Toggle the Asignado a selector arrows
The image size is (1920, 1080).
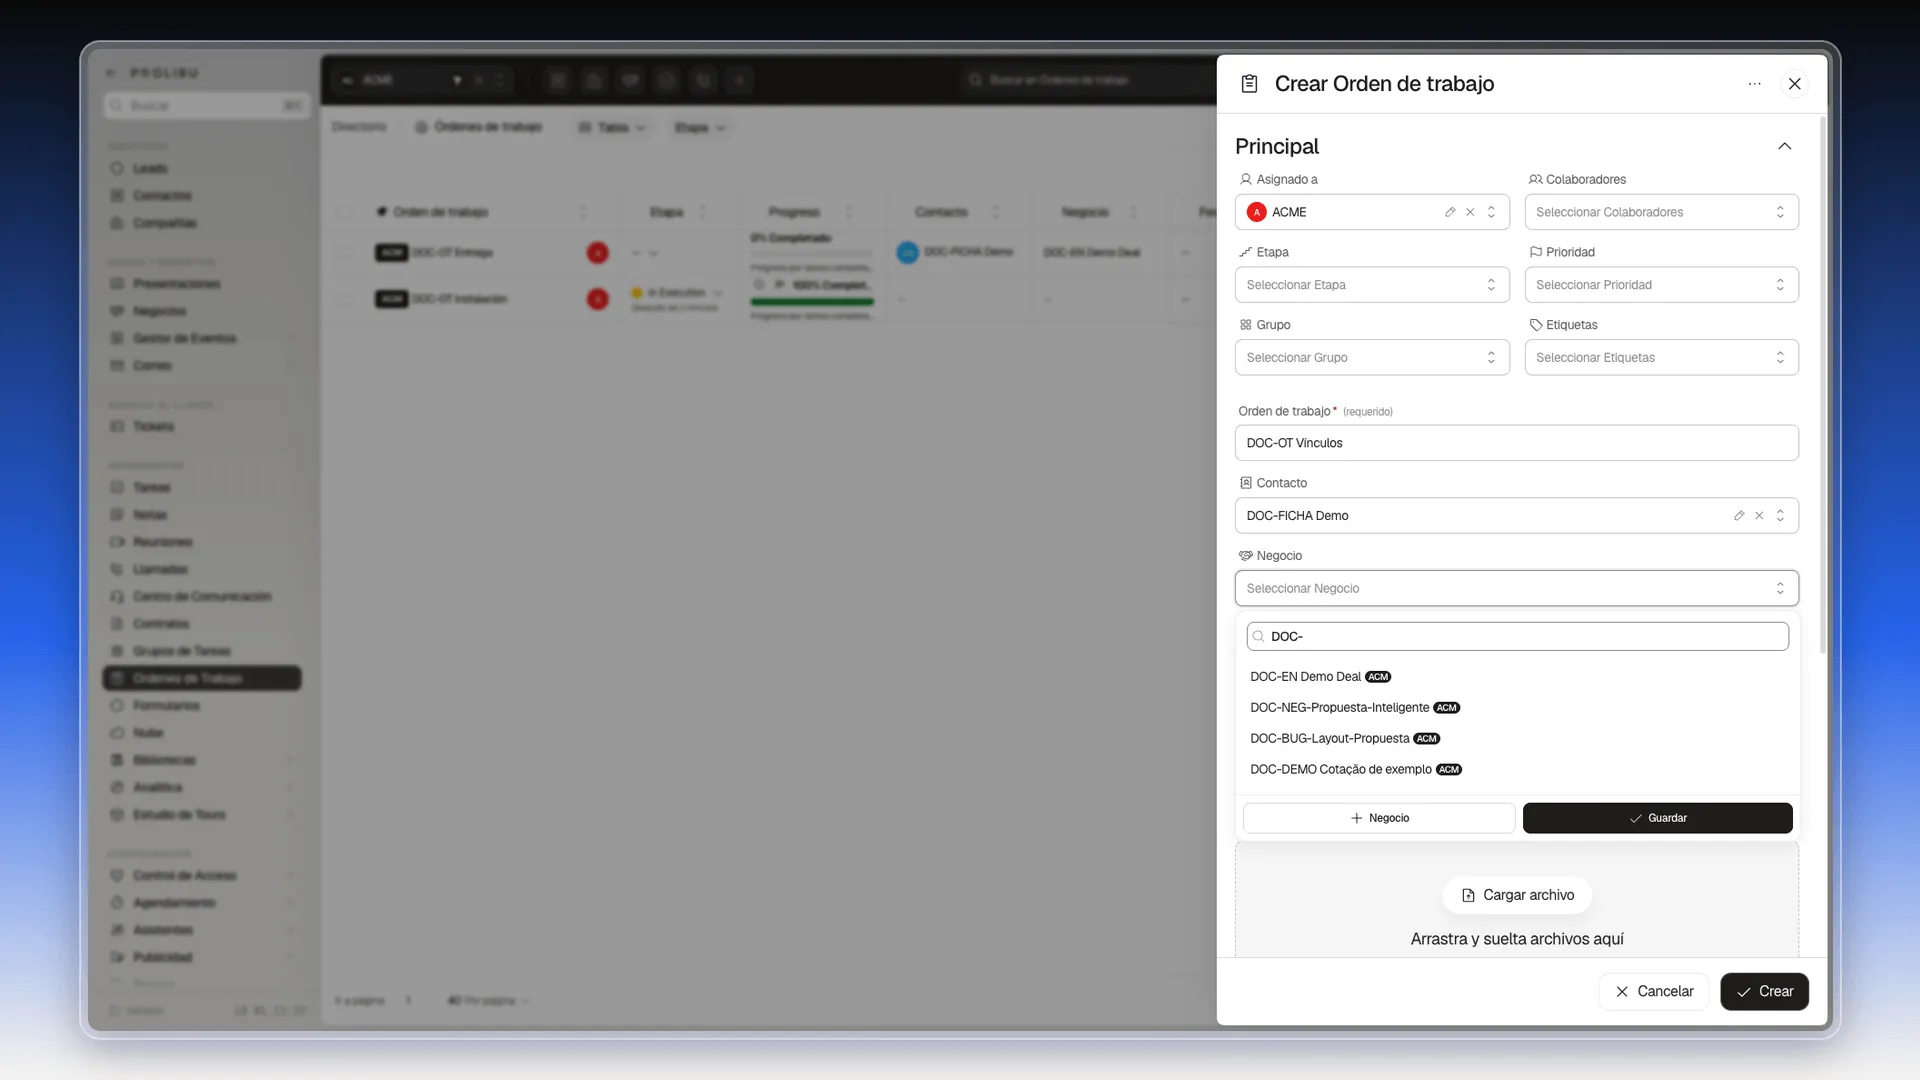click(1491, 212)
